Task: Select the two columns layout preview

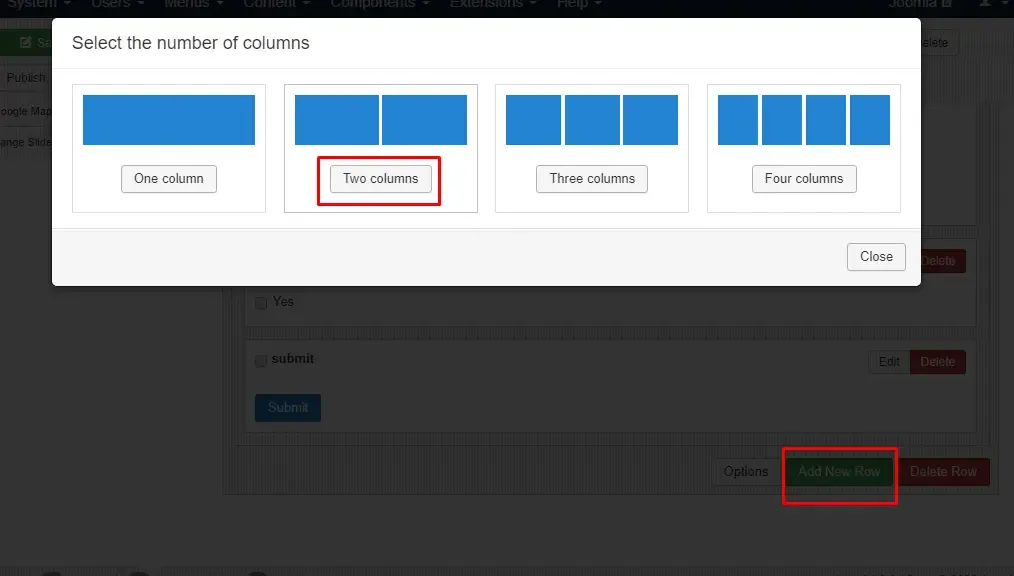Action: point(381,120)
